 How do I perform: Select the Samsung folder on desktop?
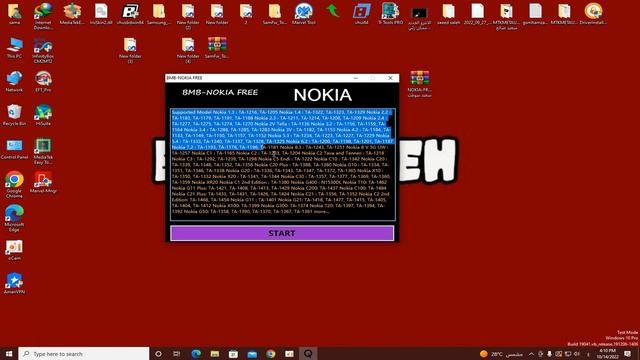pyautogui.click(x=159, y=14)
